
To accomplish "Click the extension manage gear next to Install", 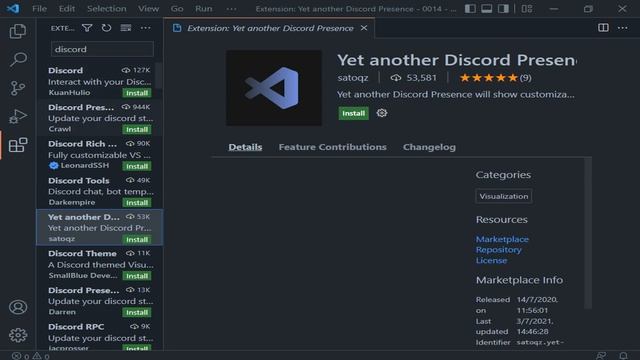I will 382,113.
